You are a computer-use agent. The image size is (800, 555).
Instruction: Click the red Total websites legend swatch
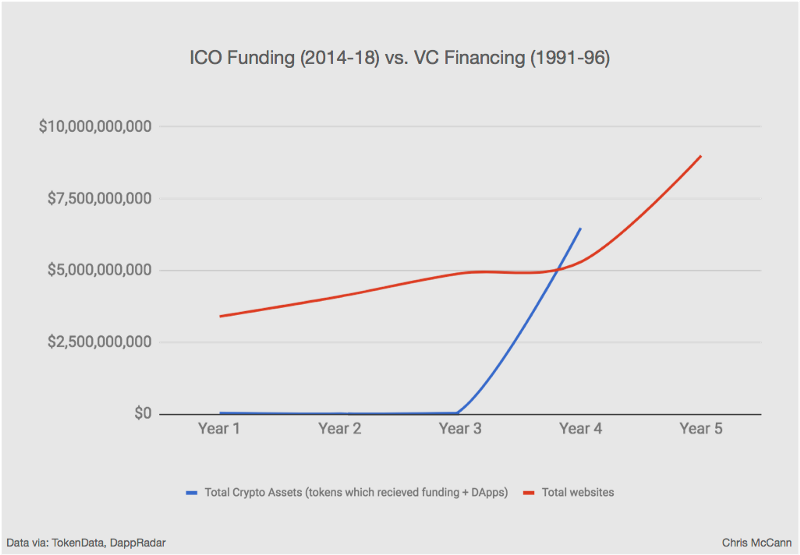tap(529, 493)
